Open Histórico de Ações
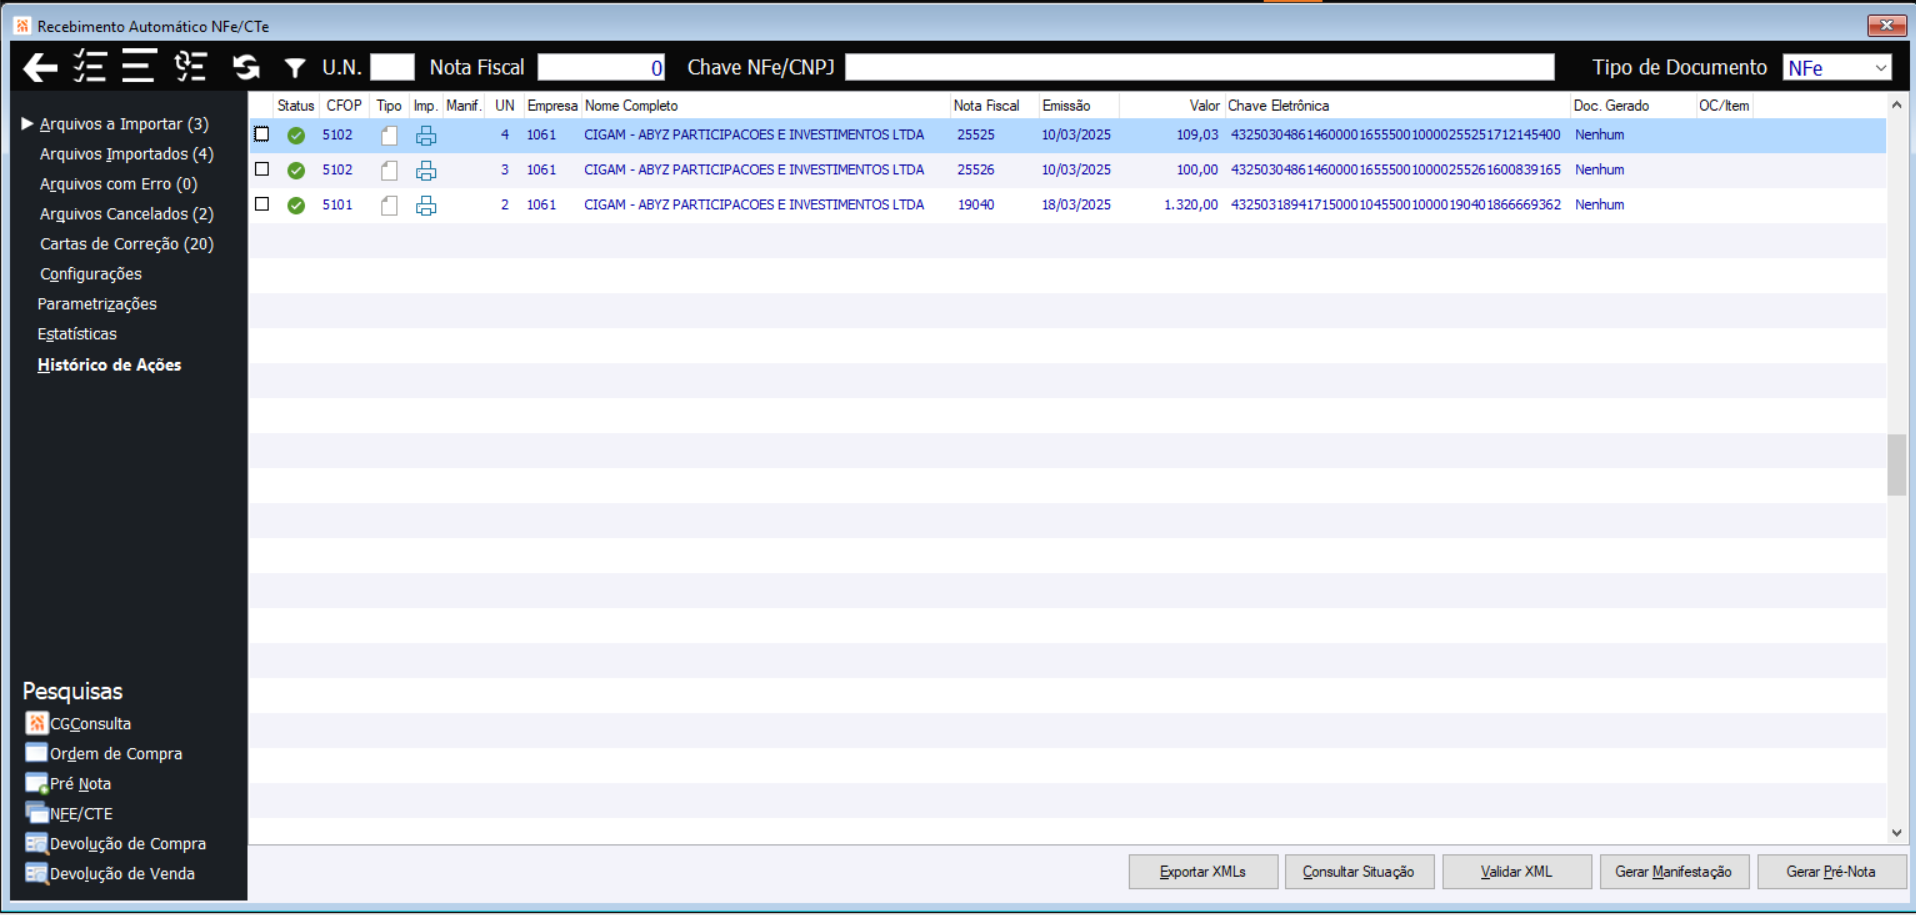Screen dimensions: 1916x915 [x=109, y=365]
